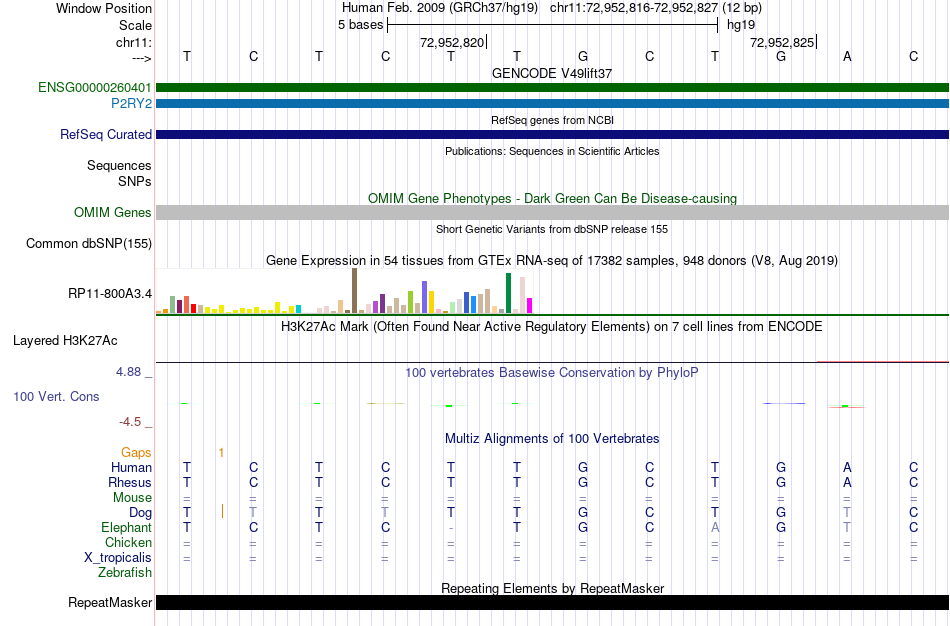This screenshot has width=950, height=626.
Task: Click the RP11-800A3.4 GTEx label
Action: 110,294
